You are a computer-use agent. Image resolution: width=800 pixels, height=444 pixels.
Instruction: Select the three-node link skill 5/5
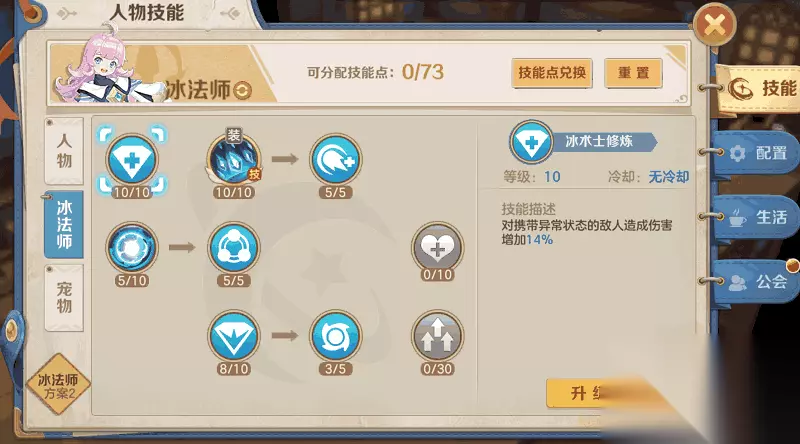[x=234, y=248]
